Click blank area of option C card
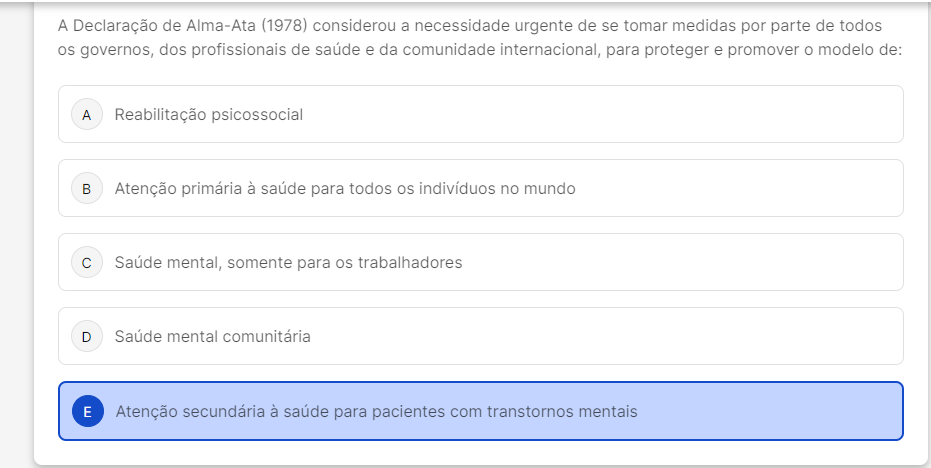 click(700, 263)
